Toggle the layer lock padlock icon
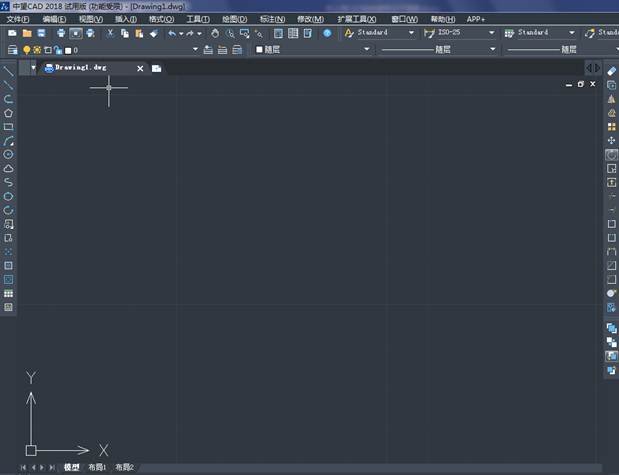 pyautogui.click(x=57, y=49)
